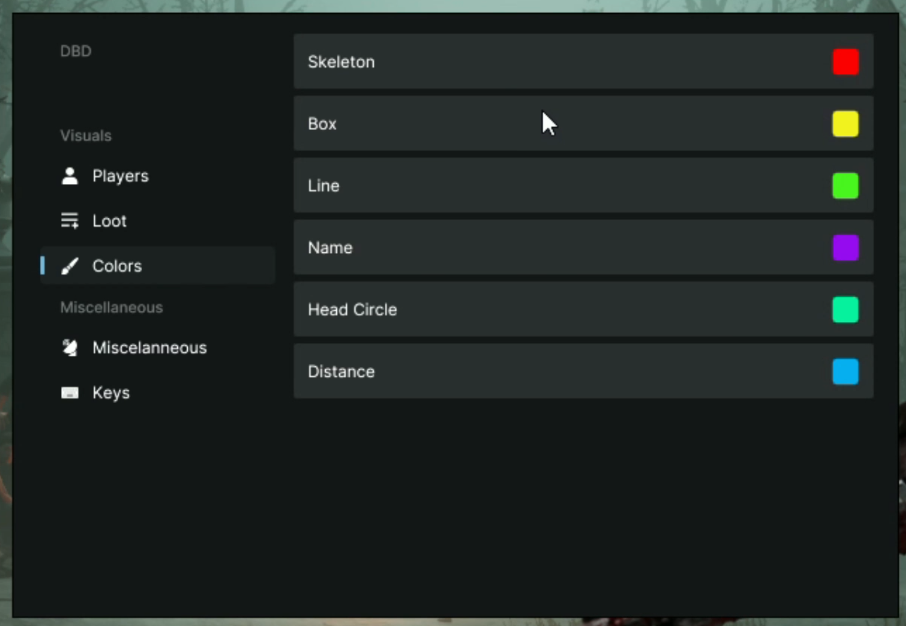Image resolution: width=906 pixels, height=626 pixels.
Task: Click the Visuals section header
Action: 86,136
